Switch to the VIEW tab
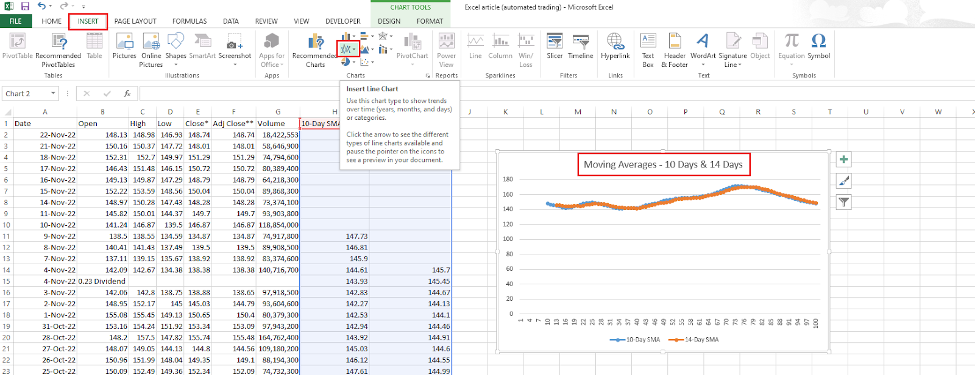Screen dimensions: 977x375 tap(301, 21)
